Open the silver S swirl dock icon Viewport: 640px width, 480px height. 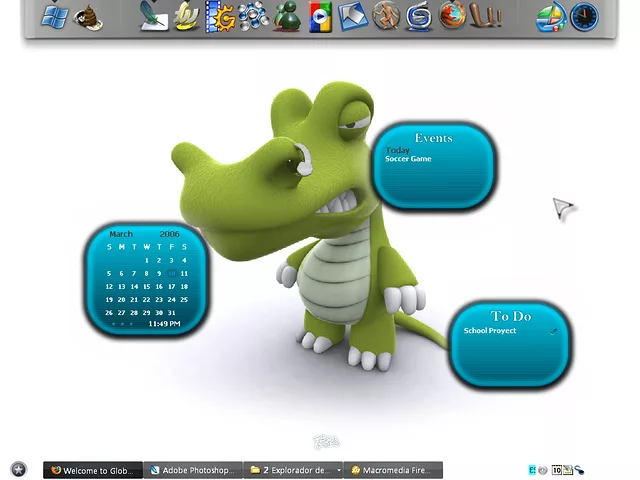click(419, 17)
